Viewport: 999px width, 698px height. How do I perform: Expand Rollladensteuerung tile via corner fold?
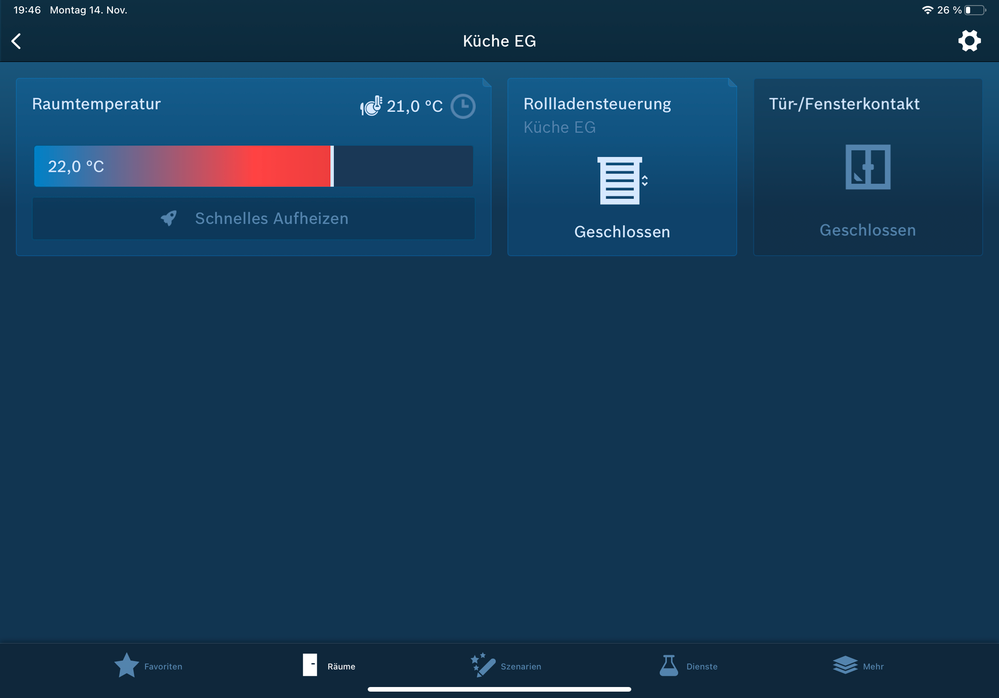click(x=732, y=83)
